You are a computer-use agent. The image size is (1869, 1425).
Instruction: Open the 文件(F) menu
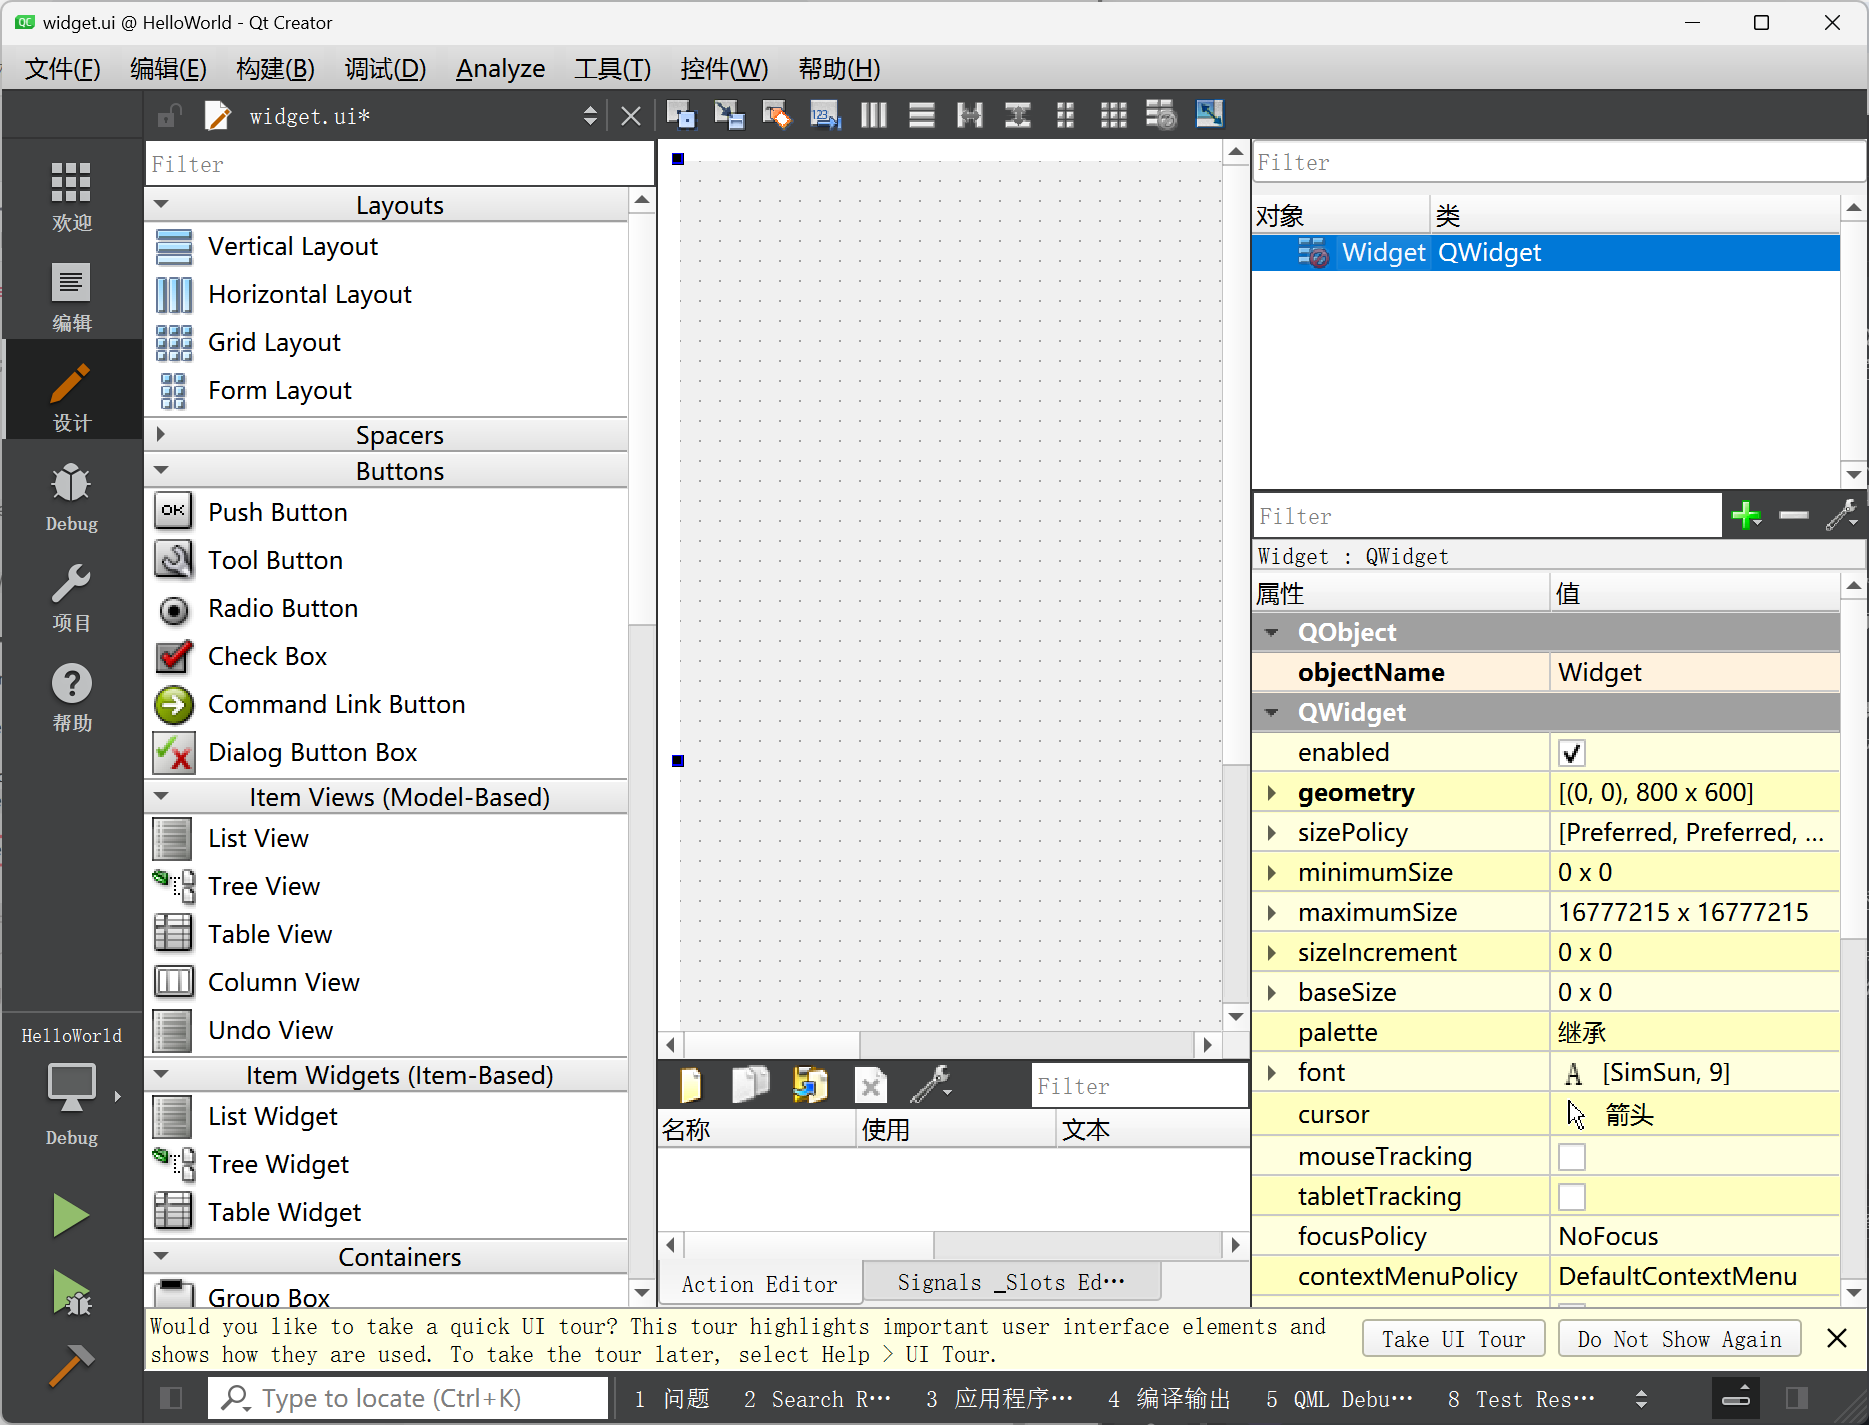[62, 69]
